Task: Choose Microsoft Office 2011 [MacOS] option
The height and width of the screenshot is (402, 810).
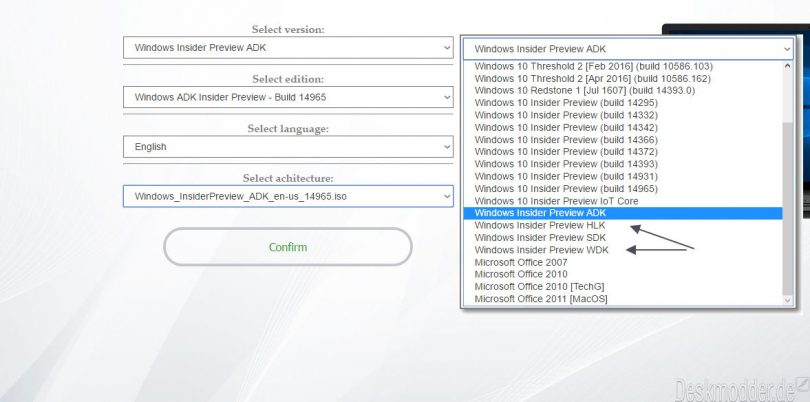Action: coord(541,298)
